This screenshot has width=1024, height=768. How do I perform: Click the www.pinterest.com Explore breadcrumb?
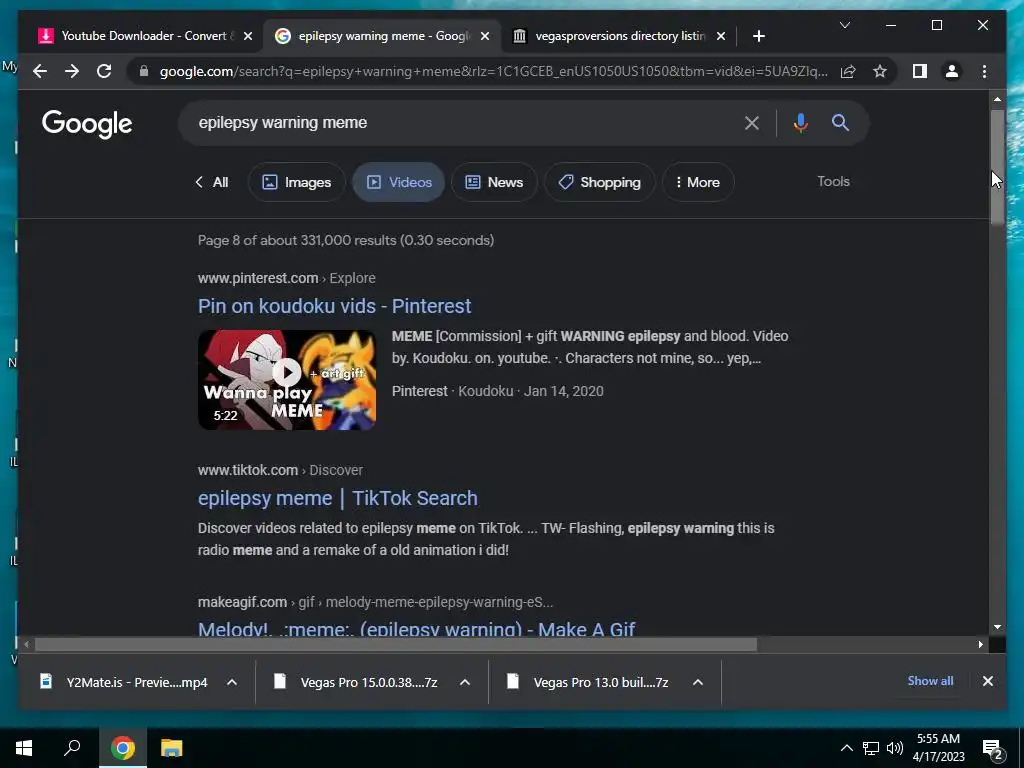click(x=287, y=278)
